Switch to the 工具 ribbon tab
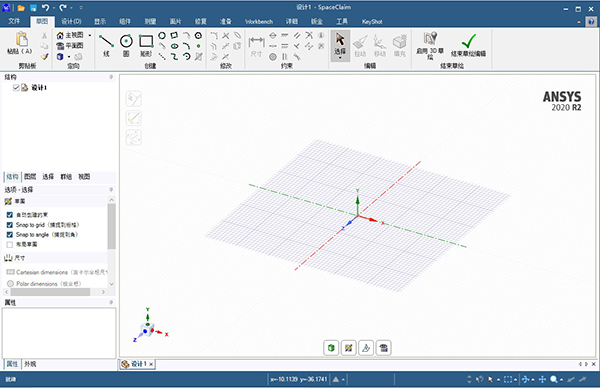Screen dimensions: 600x388 coord(342,21)
